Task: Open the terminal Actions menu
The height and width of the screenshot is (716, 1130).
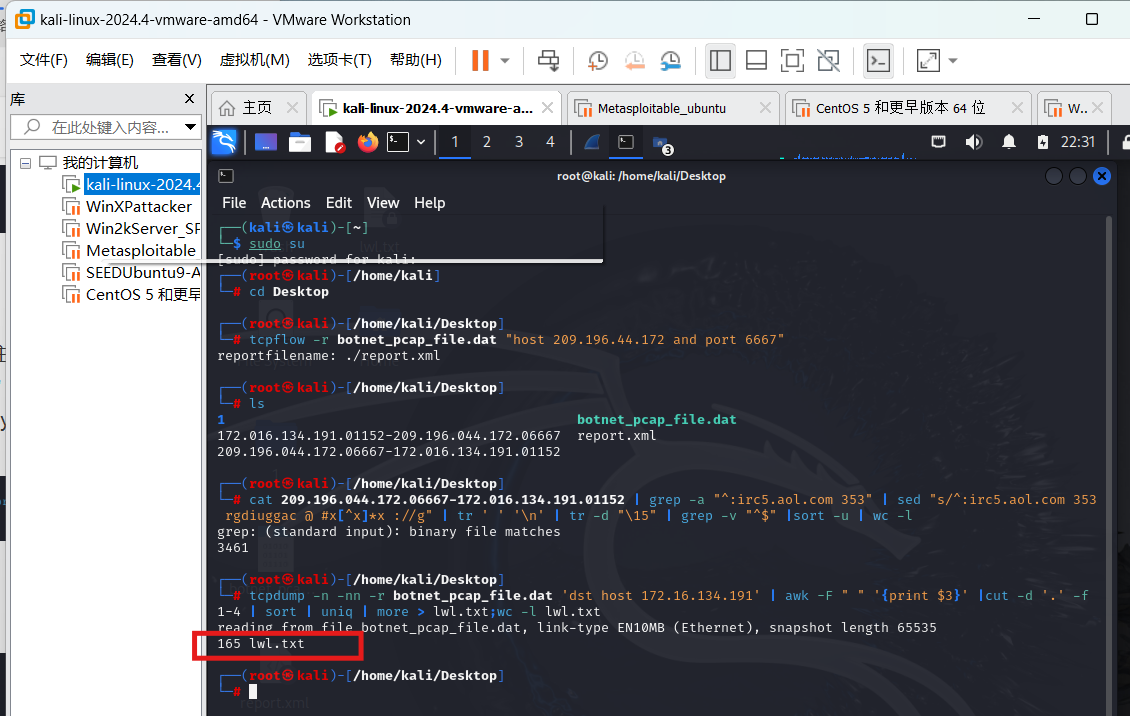Action: (x=285, y=203)
